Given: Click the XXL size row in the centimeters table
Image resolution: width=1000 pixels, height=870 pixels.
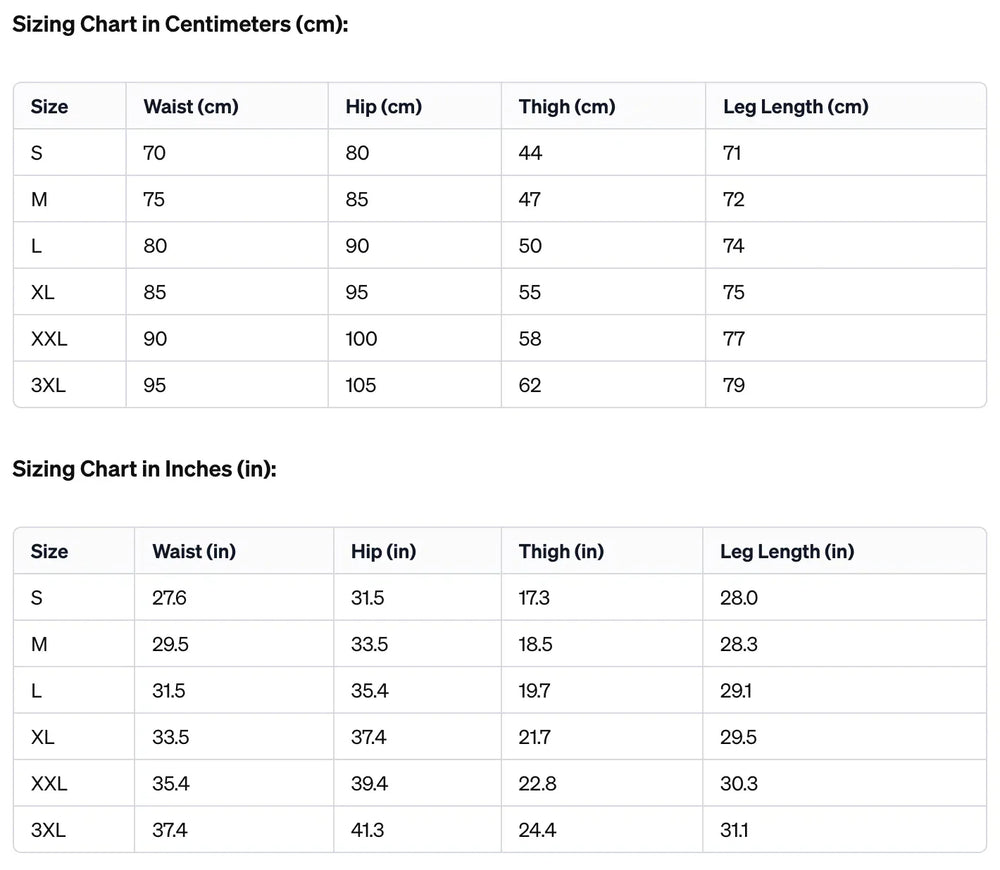Looking at the screenshot, I should click(49, 339).
